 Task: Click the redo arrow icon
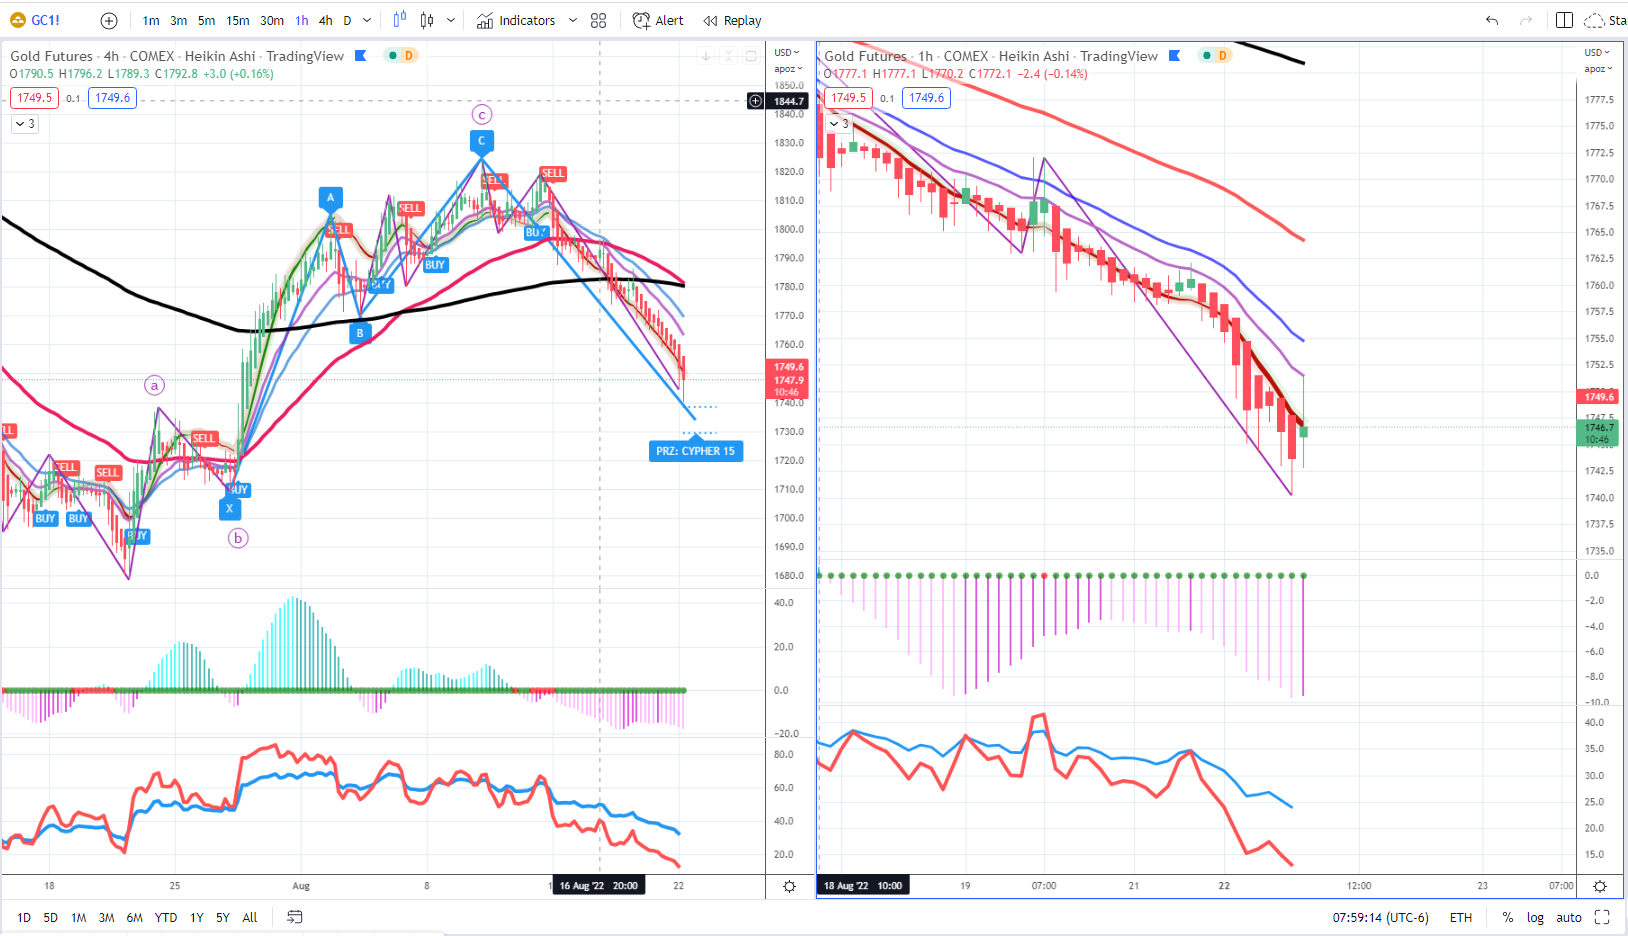(1526, 20)
